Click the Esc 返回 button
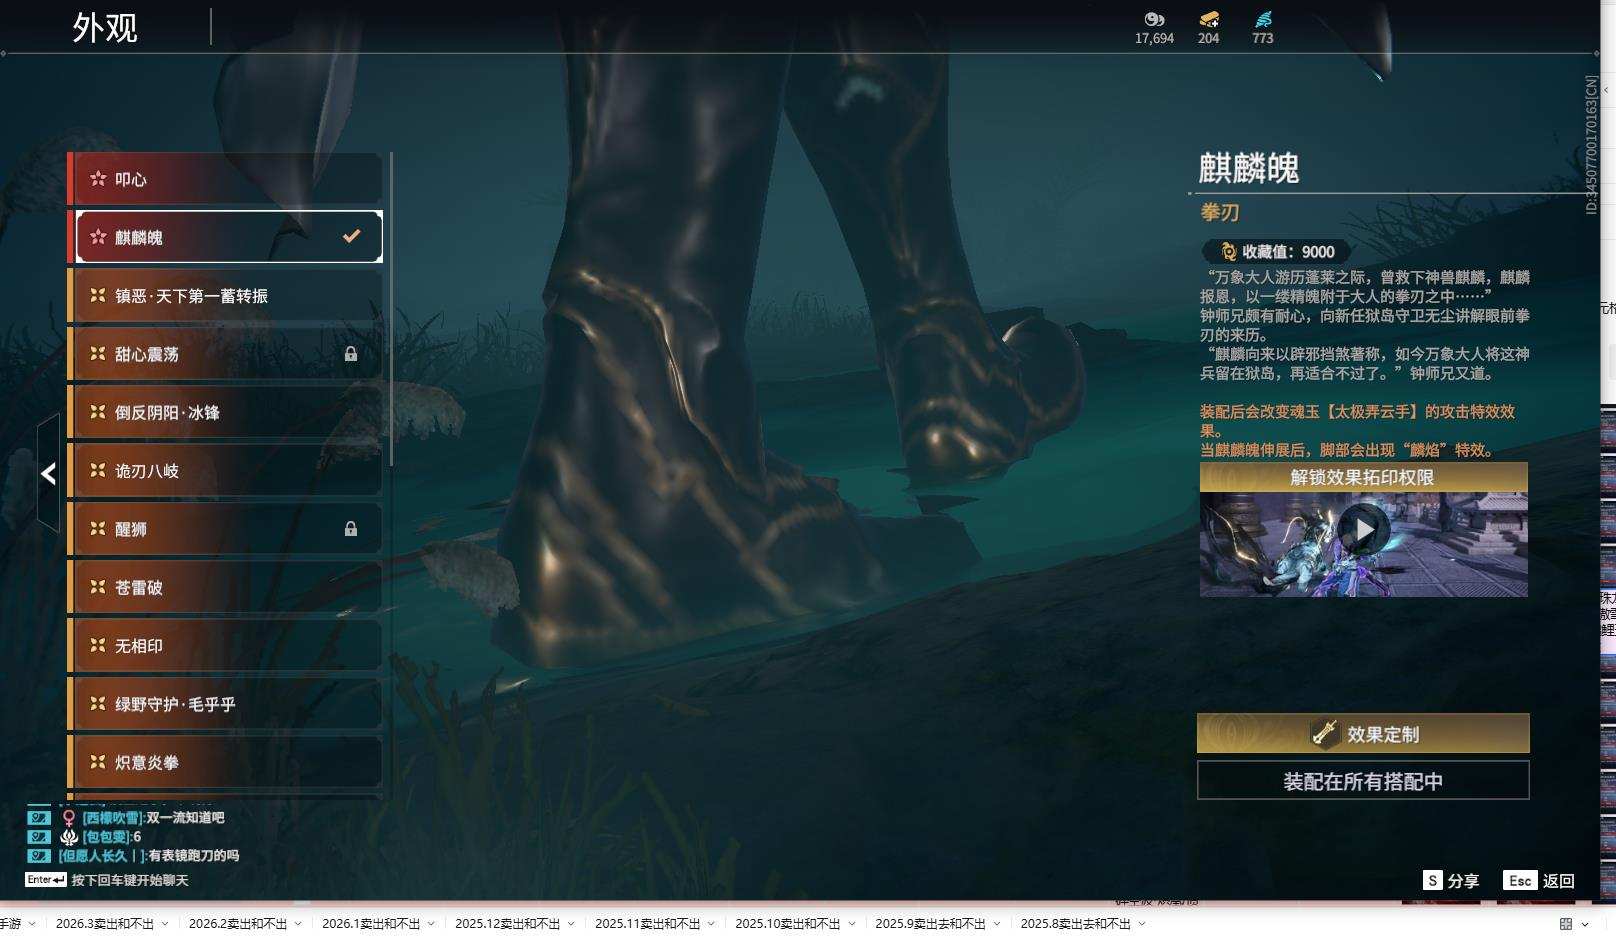 tap(1539, 881)
